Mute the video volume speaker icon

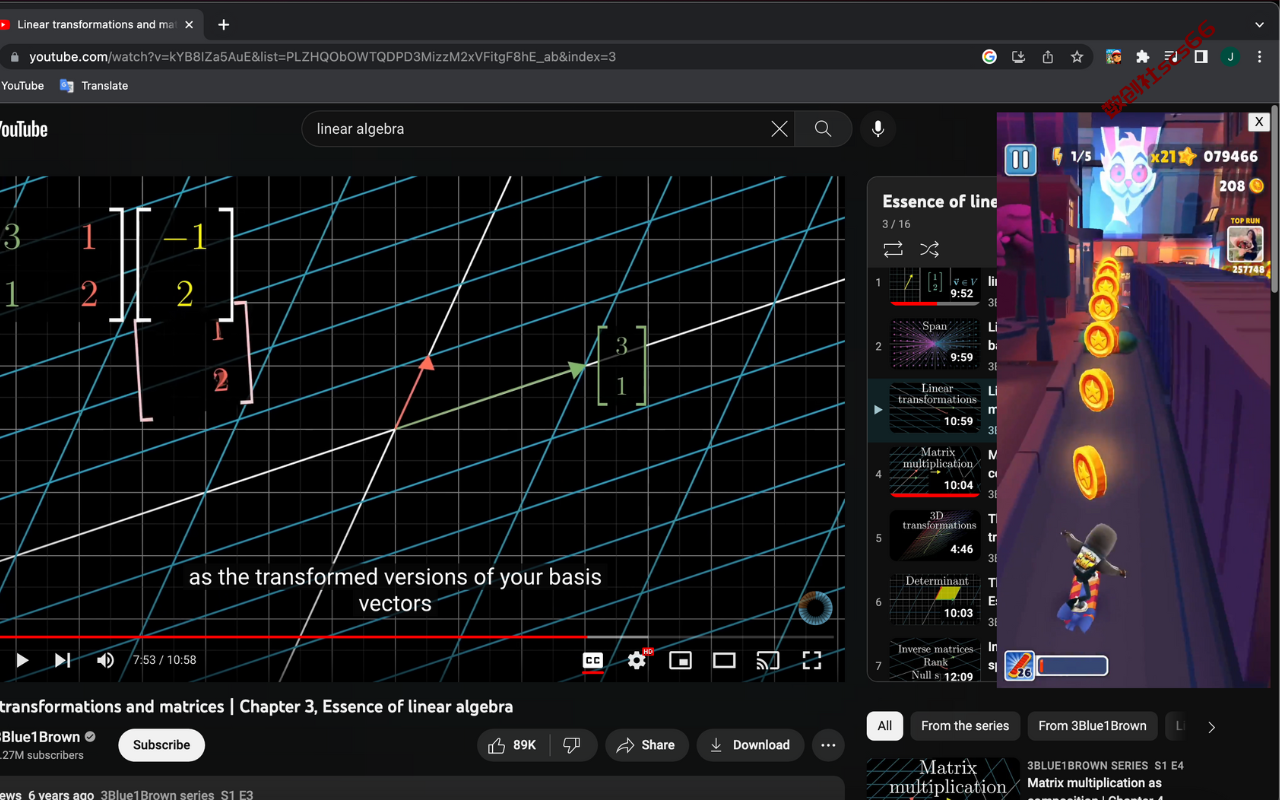point(105,660)
